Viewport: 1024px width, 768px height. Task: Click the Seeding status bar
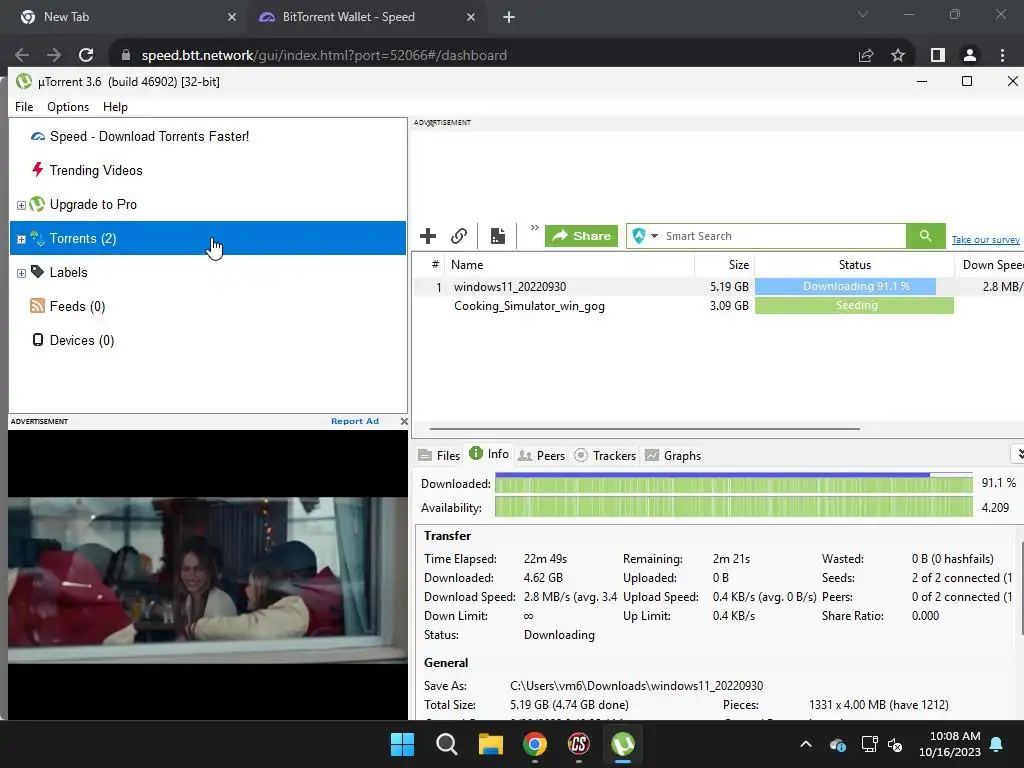854,306
